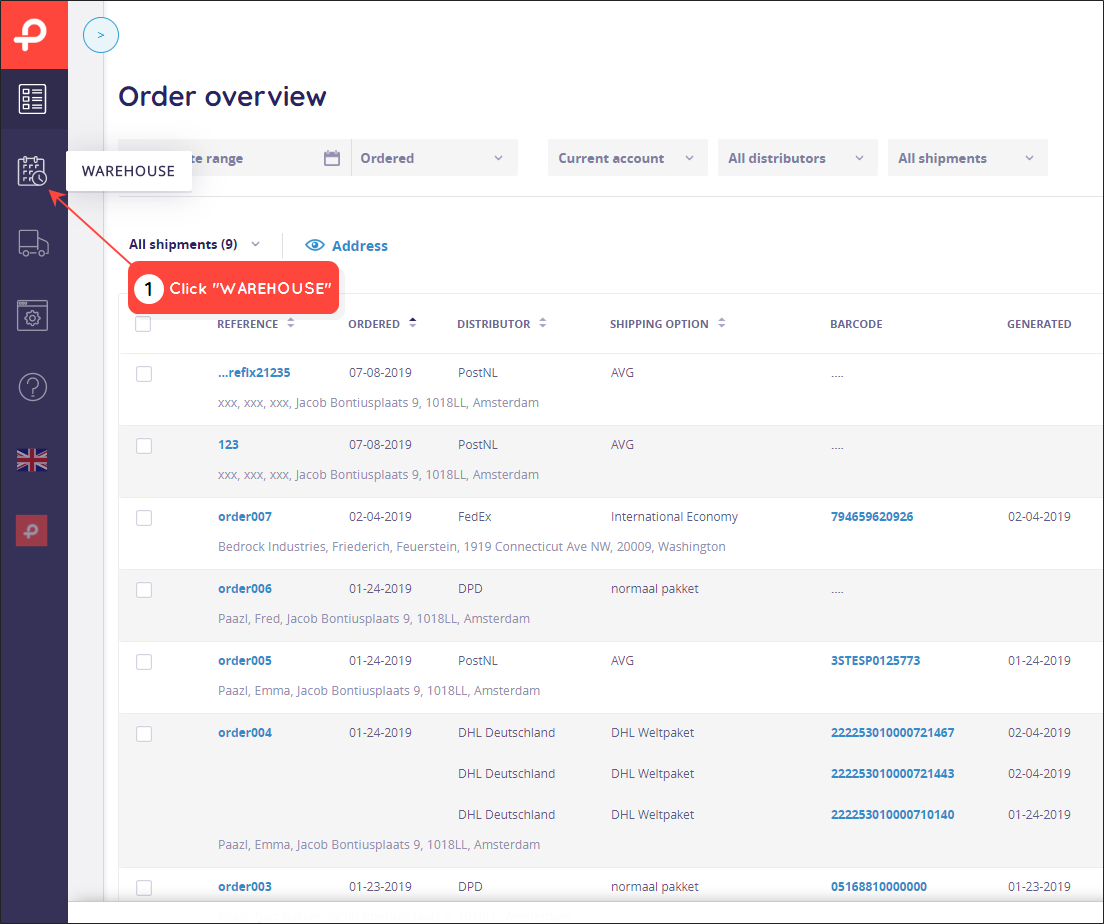Select the checkbox for order ...refix21235
This screenshot has height=924, width=1104.
pos(144,374)
